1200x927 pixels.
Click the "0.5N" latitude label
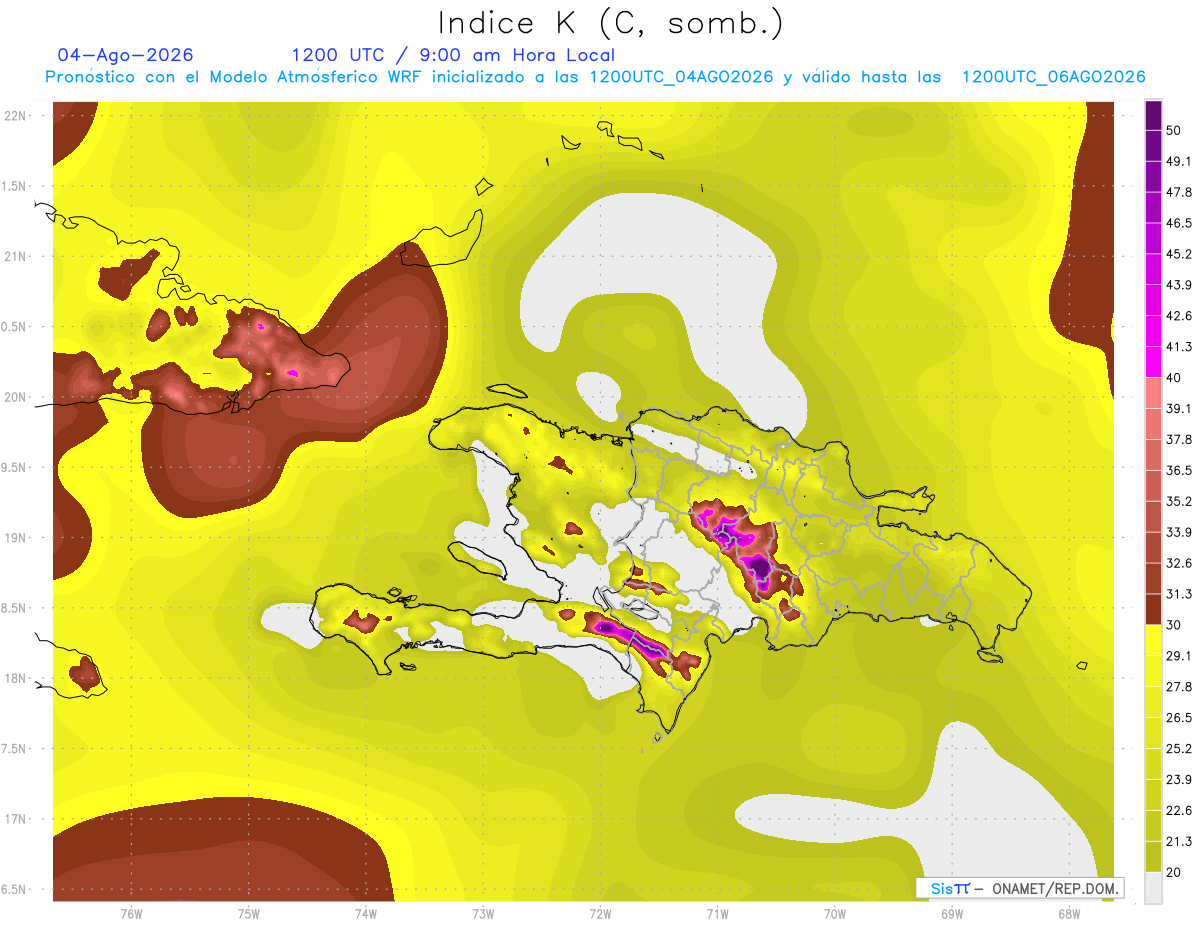tap(15, 326)
